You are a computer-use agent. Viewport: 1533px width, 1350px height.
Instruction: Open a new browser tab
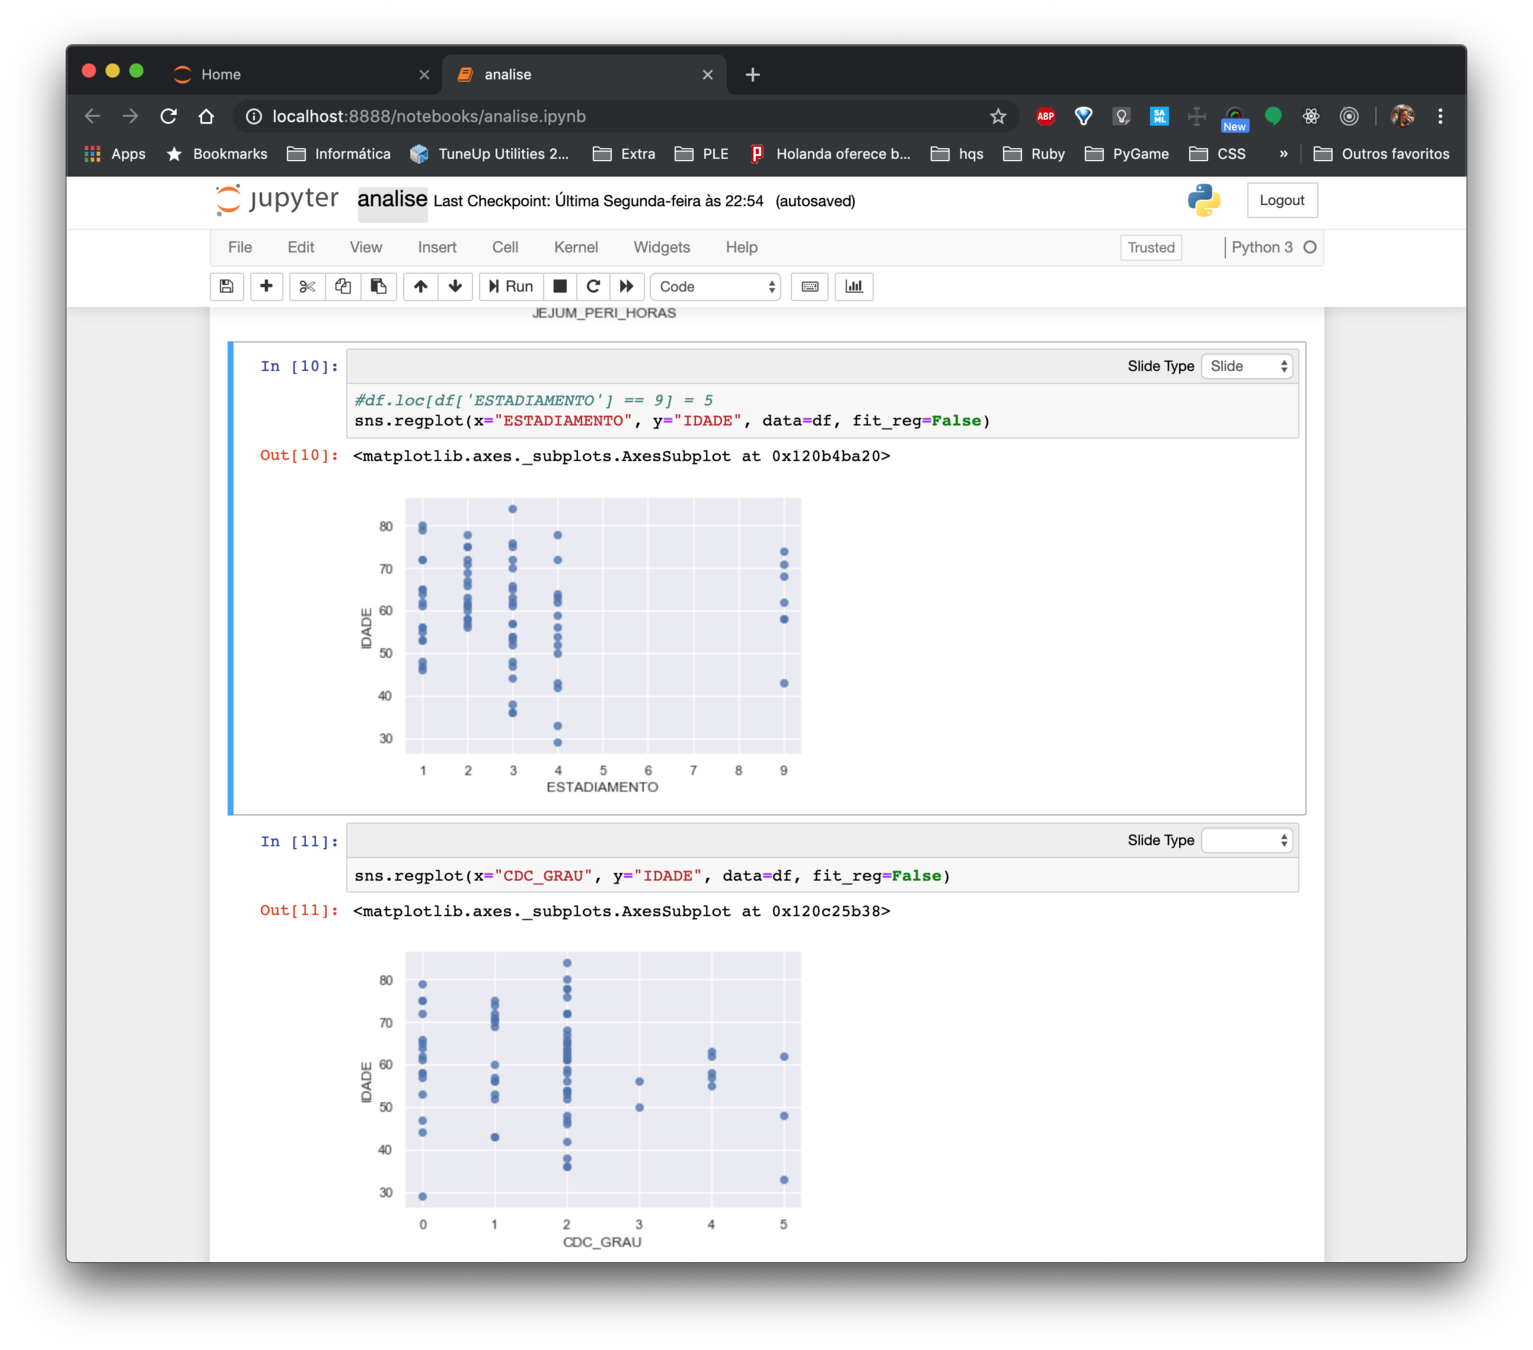point(753,75)
